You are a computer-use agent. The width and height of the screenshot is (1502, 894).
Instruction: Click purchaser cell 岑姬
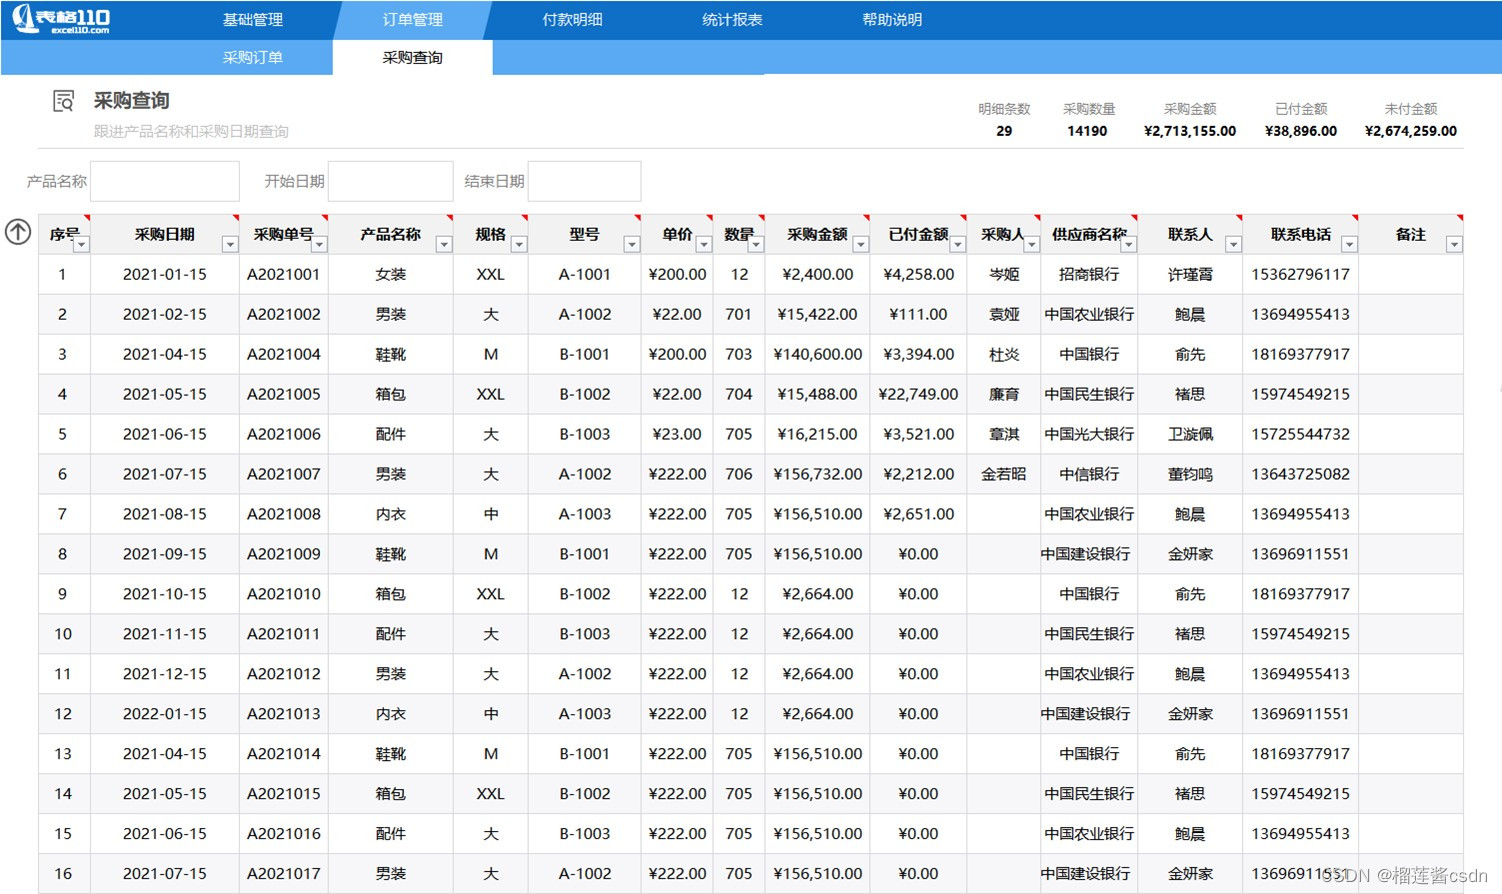tap(1004, 274)
